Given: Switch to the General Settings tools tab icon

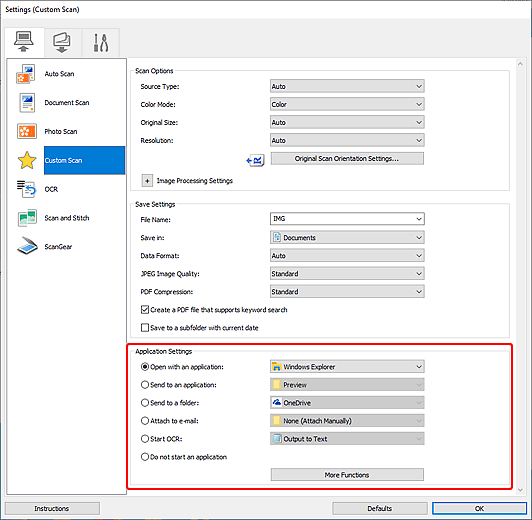Looking at the screenshot, I should [101, 42].
